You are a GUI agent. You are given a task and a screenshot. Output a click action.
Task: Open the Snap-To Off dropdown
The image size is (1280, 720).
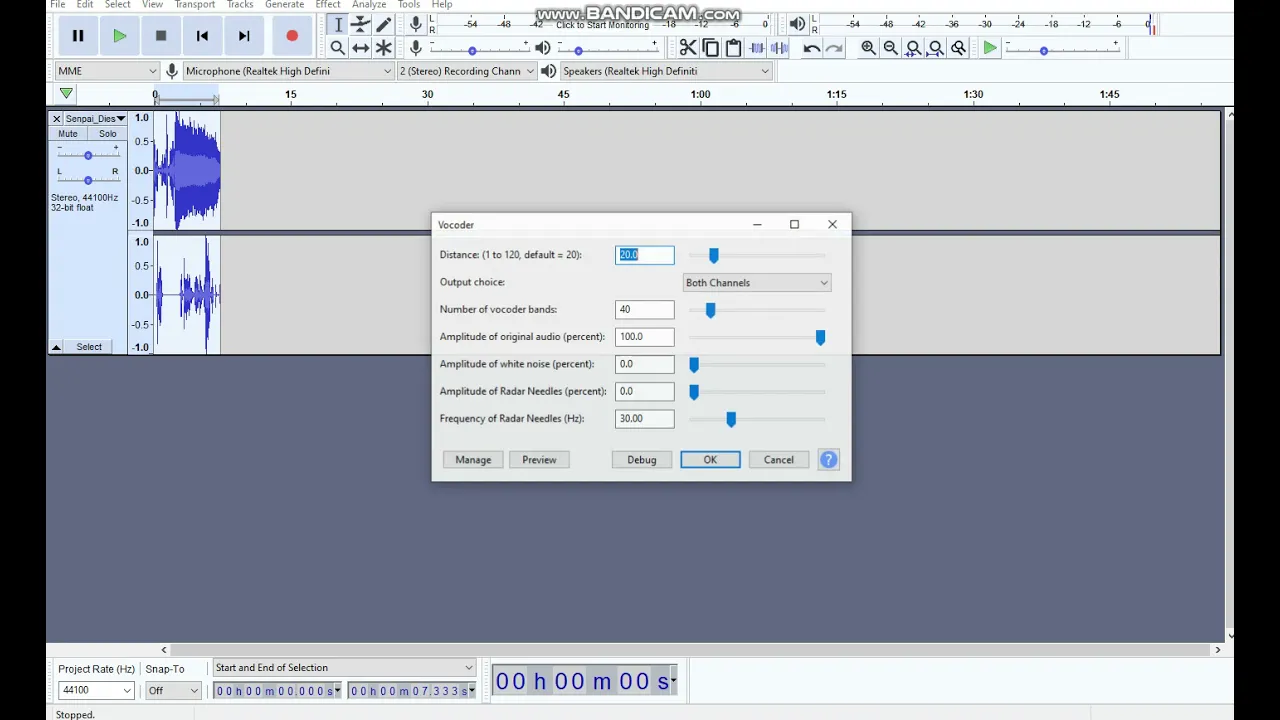pos(173,690)
